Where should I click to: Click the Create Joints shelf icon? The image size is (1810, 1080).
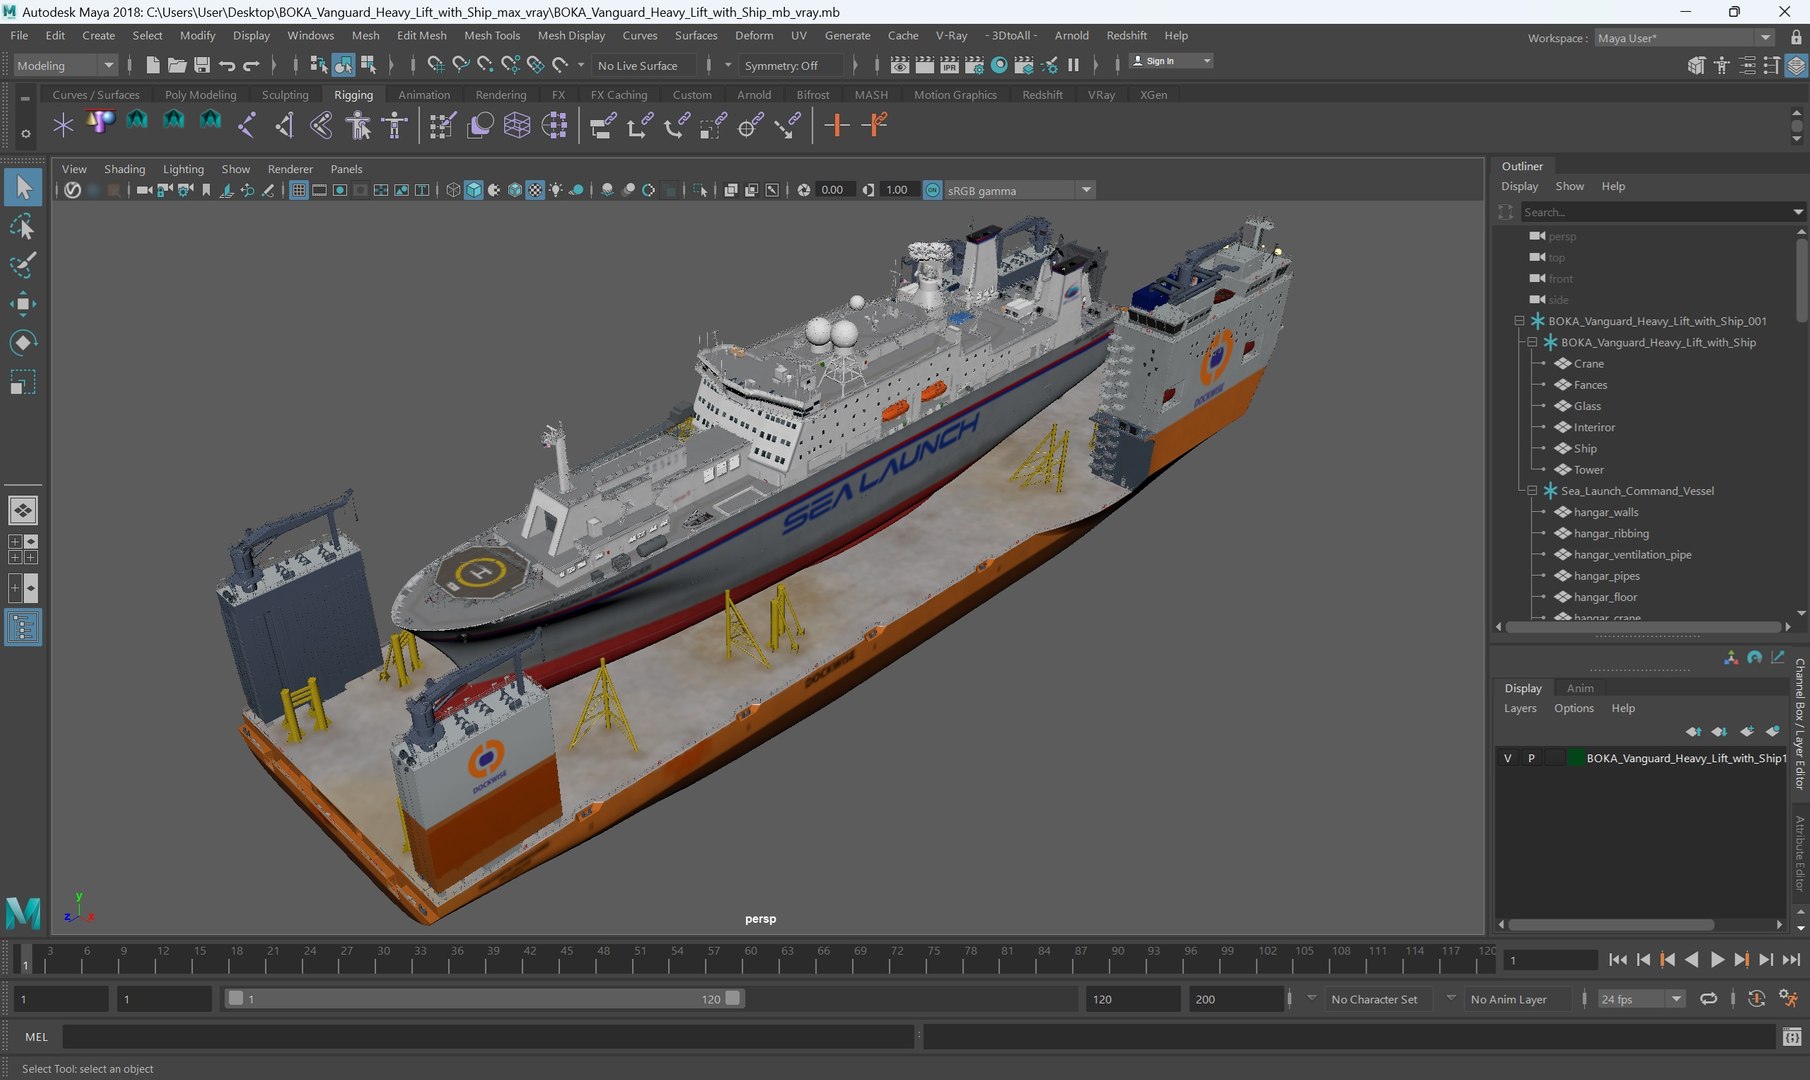point(247,125)
